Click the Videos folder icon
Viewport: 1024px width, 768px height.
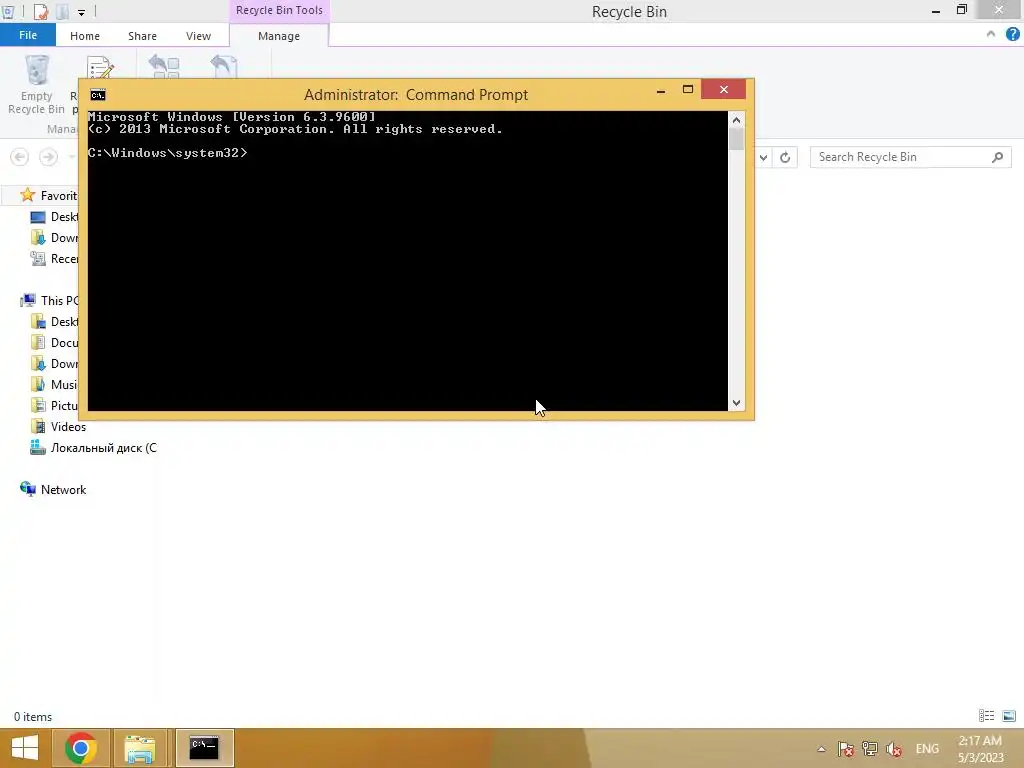point(38,426)
